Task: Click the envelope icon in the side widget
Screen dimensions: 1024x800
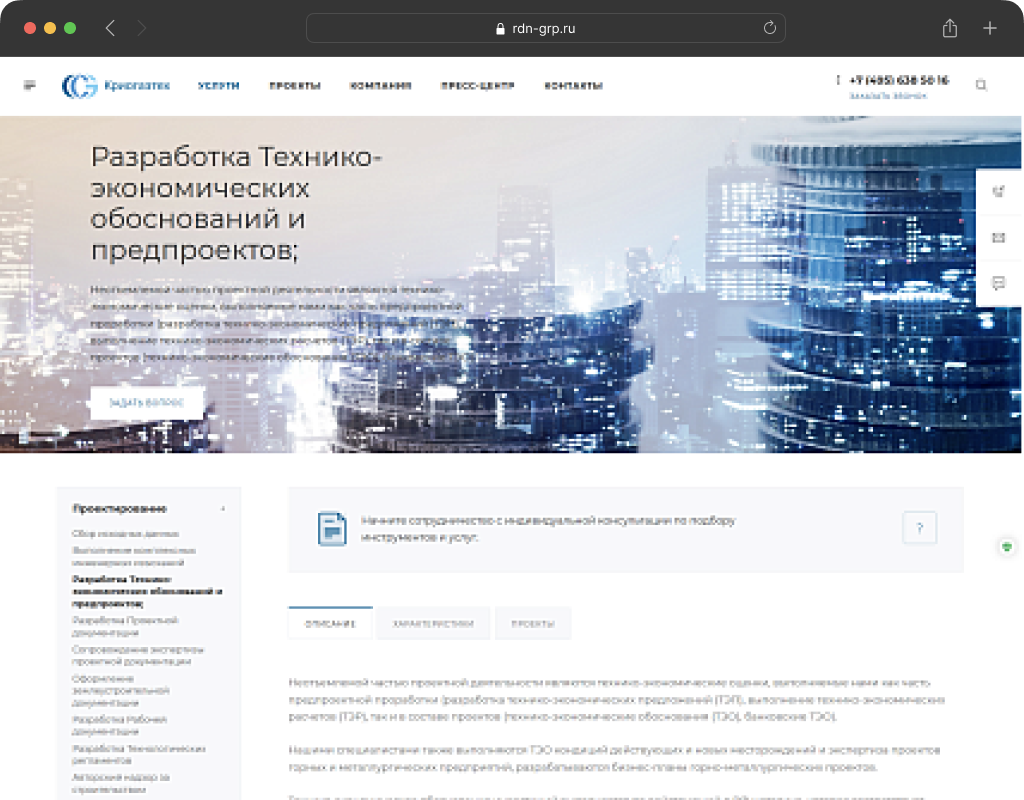Action: pos(998,238)
